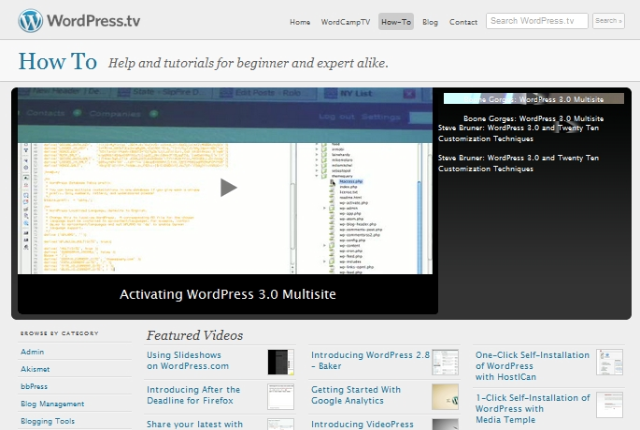Click the WordPress 2.8 Baker thumbnail
Screen dimensions: 640x430
point(445,362)
